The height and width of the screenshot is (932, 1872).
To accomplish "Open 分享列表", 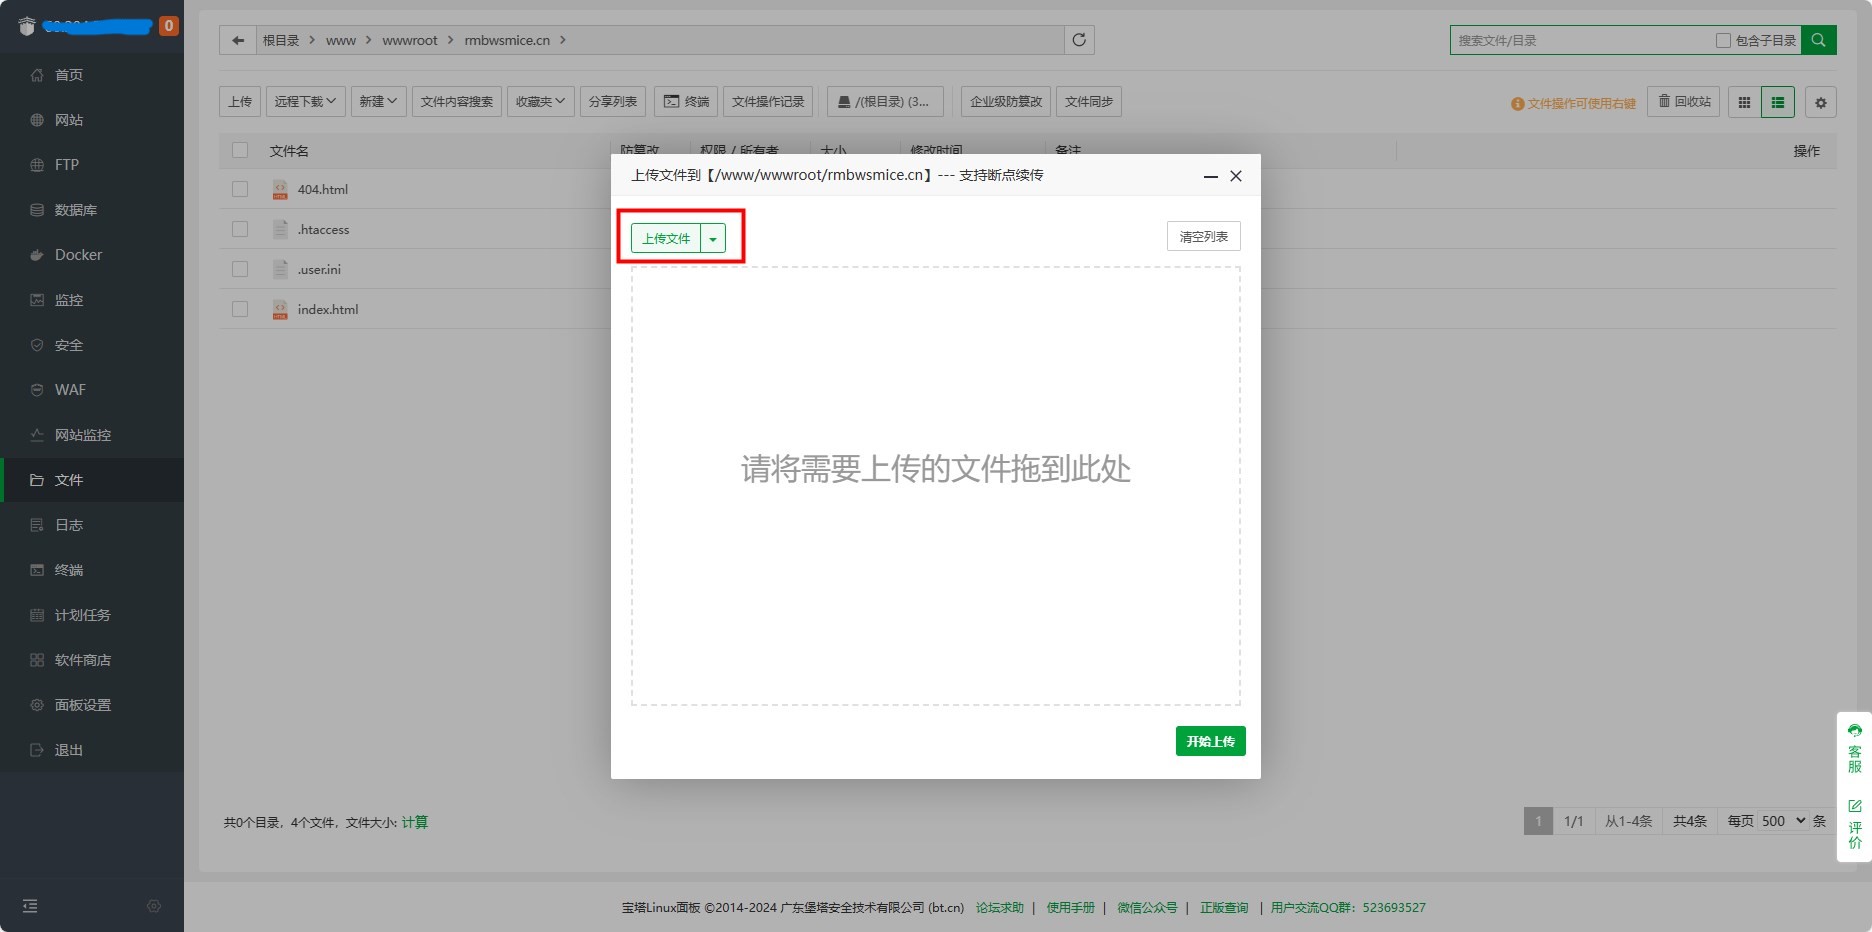I will pos(613,101).
